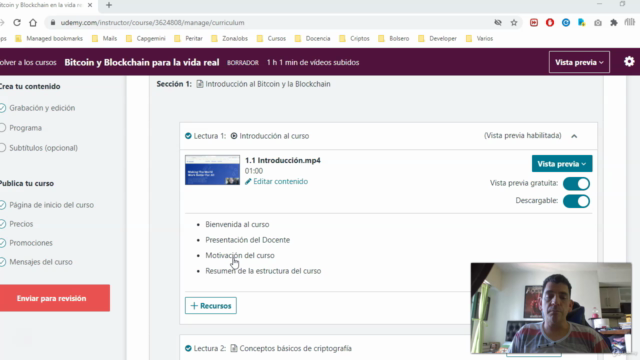This screenshot has width=640, height=360.
Task: Open the Developer bookmark folder
Action: [438, 38]
